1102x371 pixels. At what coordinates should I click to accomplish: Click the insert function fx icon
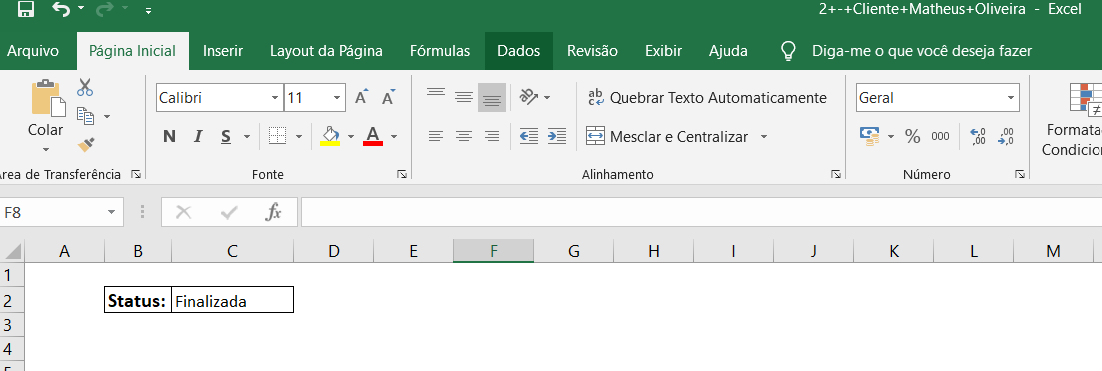(273, 212)
